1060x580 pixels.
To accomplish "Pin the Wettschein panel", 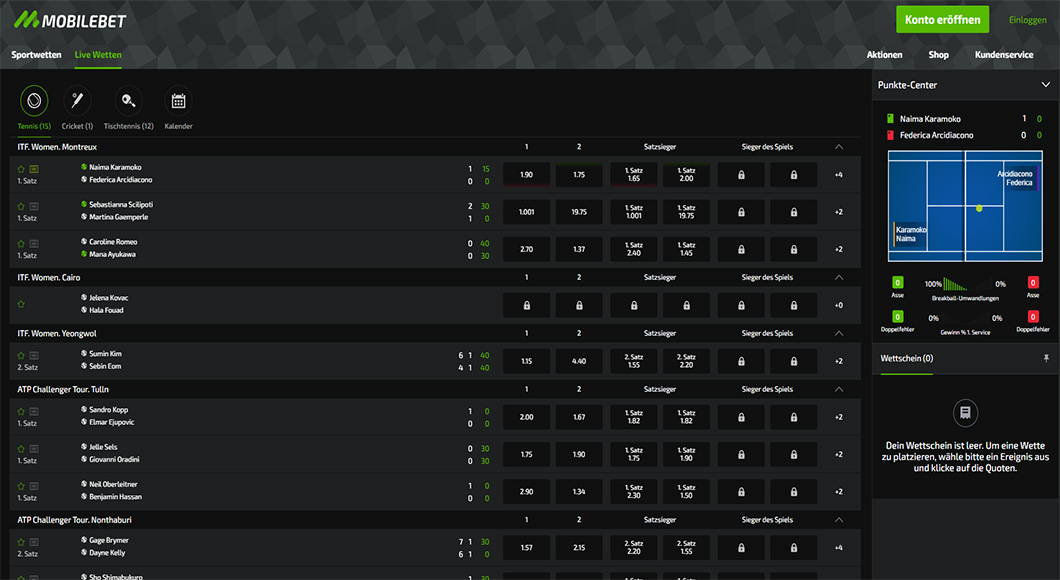I will [x=1046, y=358].
